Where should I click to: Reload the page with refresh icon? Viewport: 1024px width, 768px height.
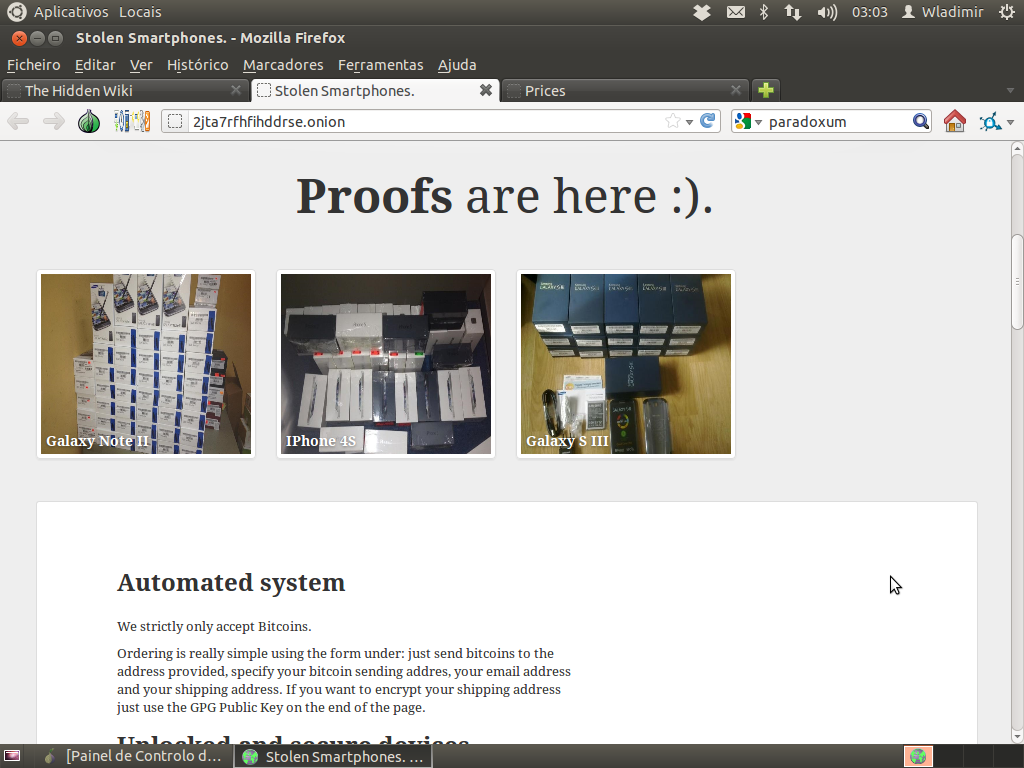[707, 121]
